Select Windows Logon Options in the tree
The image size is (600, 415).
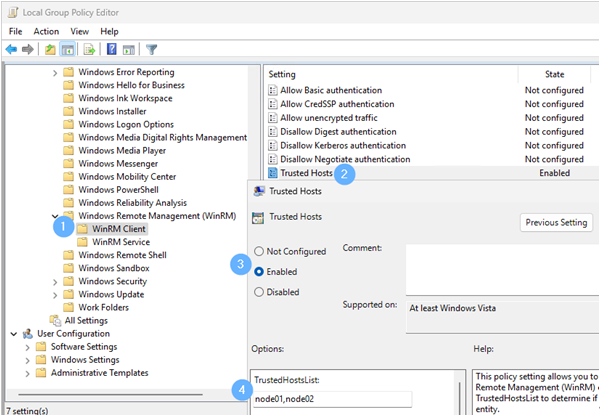[126, 124]
